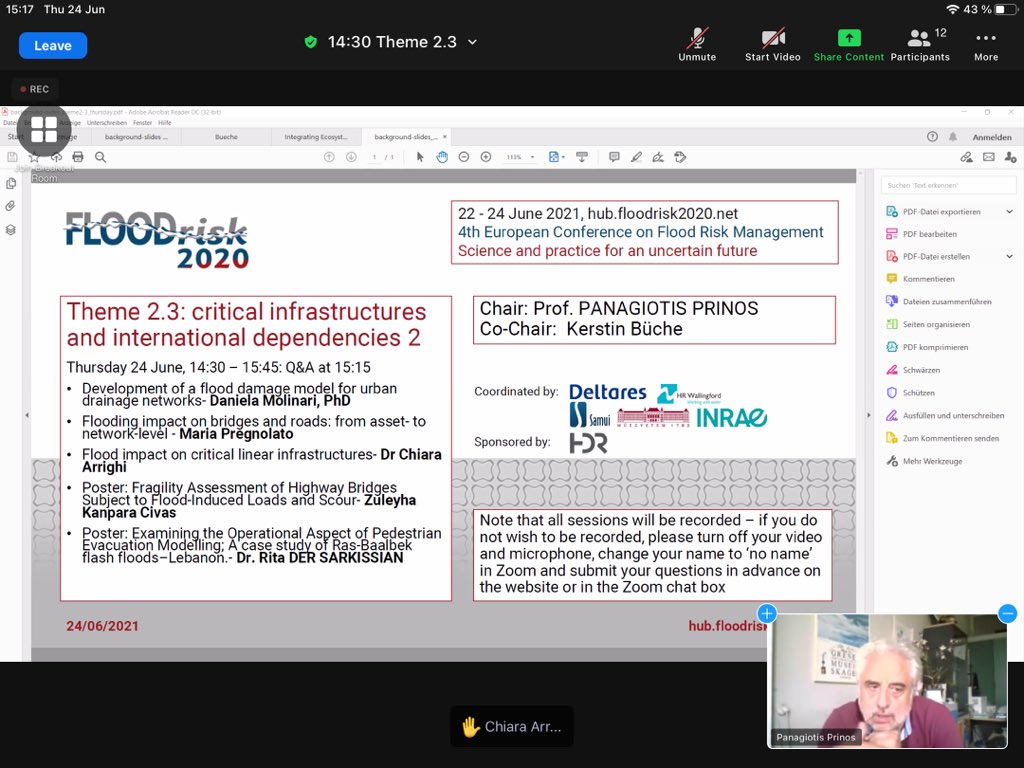Click the scrolling mode icon in Acrobat toolbar

click(x=582, y=157)
